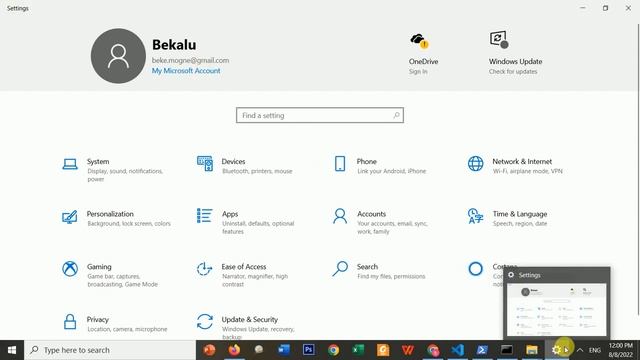This screenshot has width=640, height=360.
Task: Click the Windows Update icon
Action: 499,40
